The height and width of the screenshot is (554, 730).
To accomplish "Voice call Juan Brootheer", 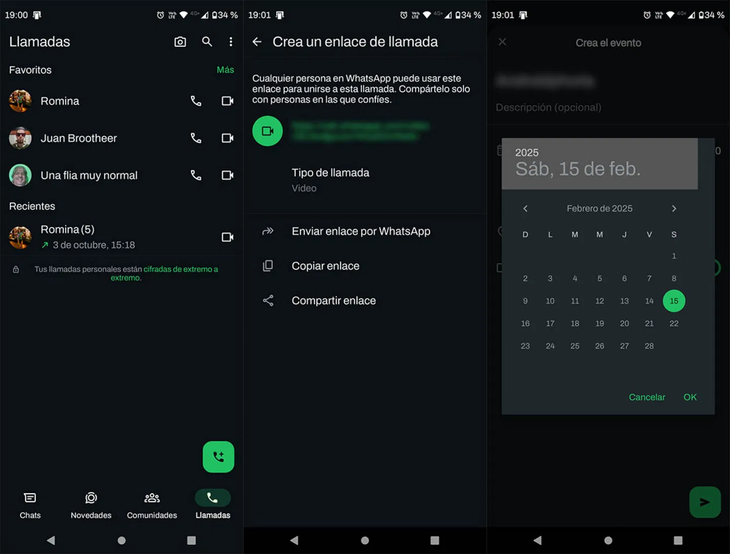I will click(196, 138).
